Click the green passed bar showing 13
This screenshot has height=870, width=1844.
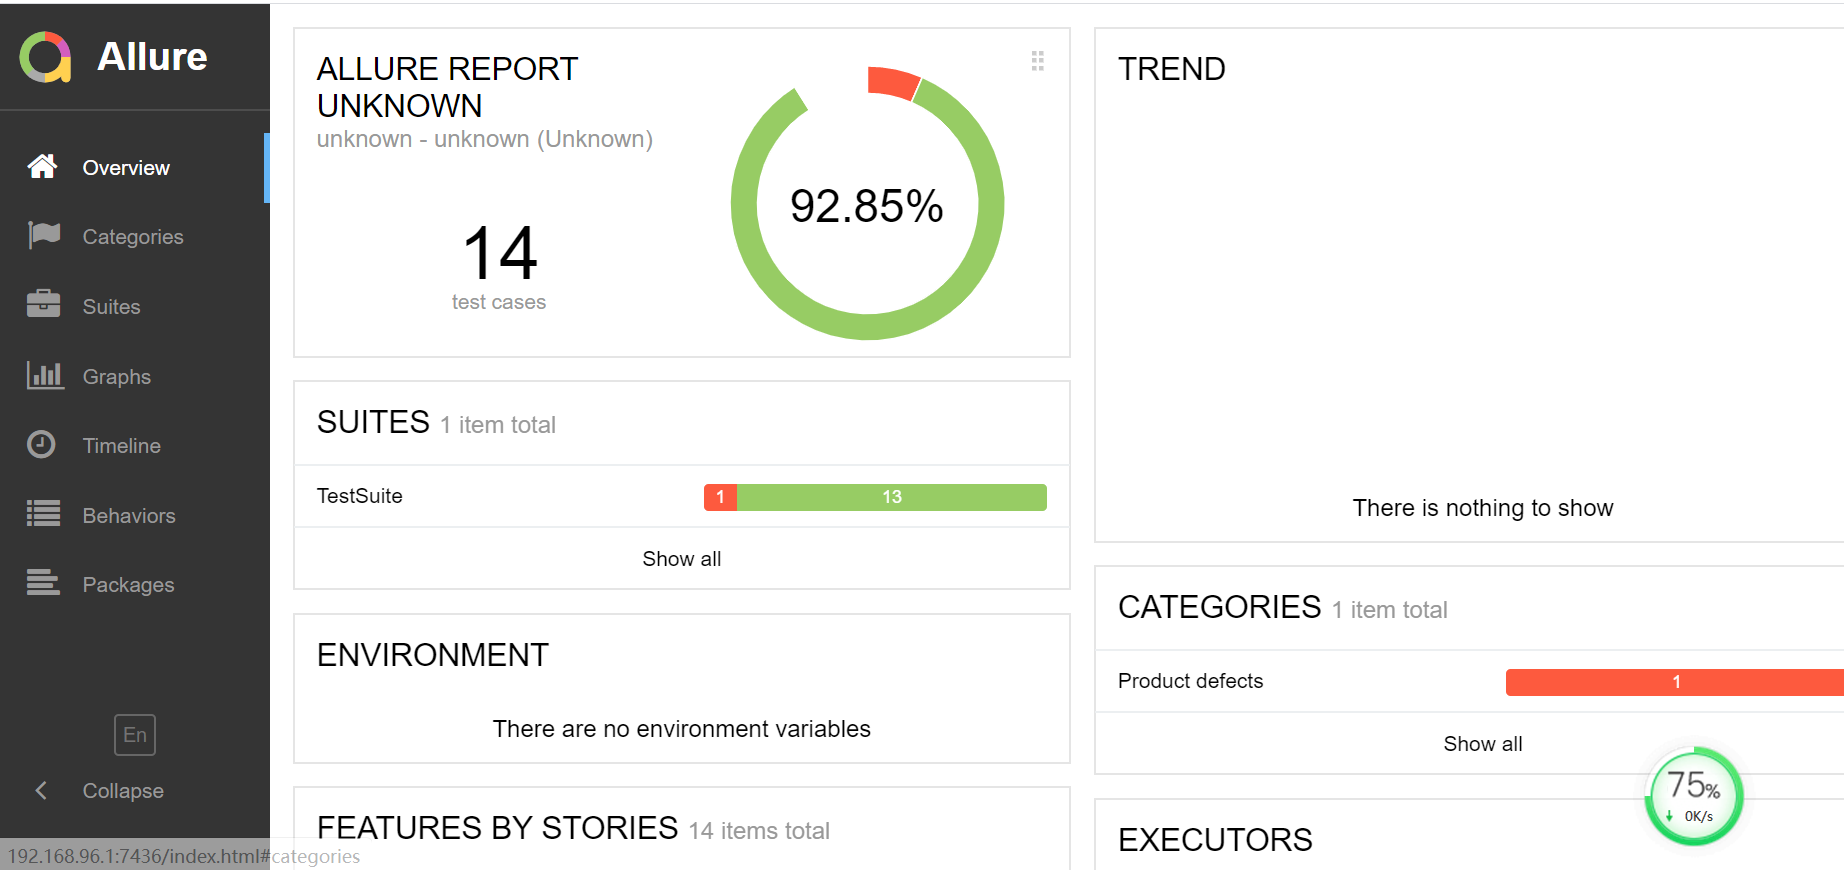pos(891,497)
